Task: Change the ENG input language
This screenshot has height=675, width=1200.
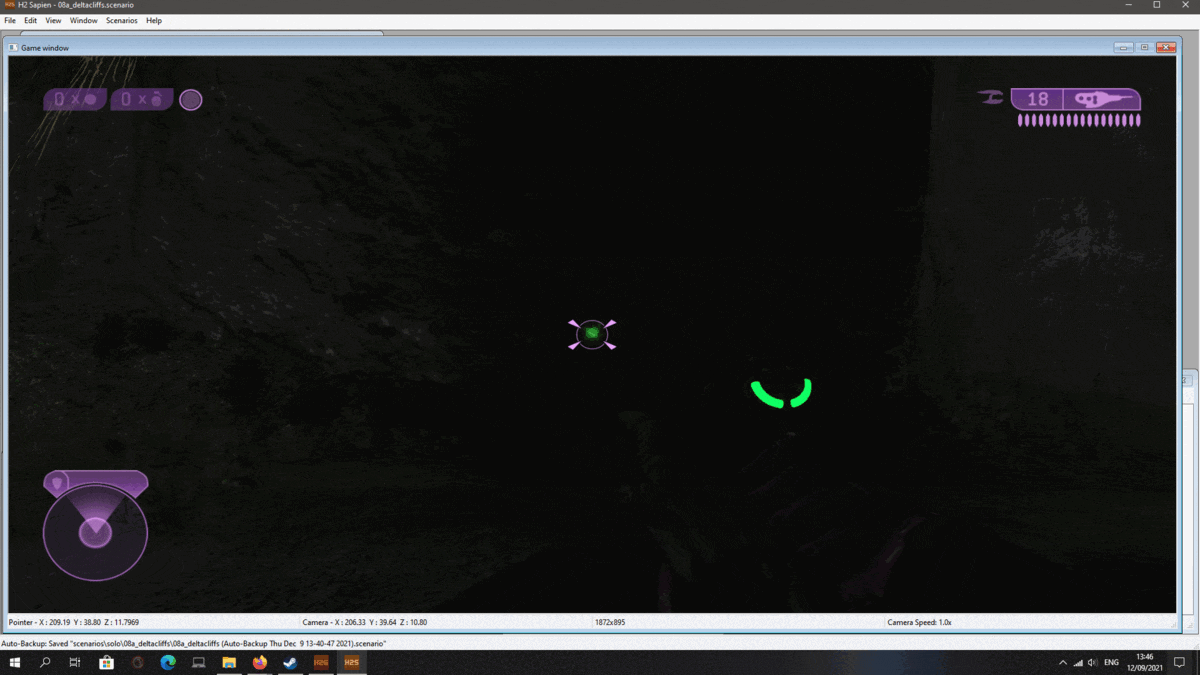Action: [x=1111, y=662]
